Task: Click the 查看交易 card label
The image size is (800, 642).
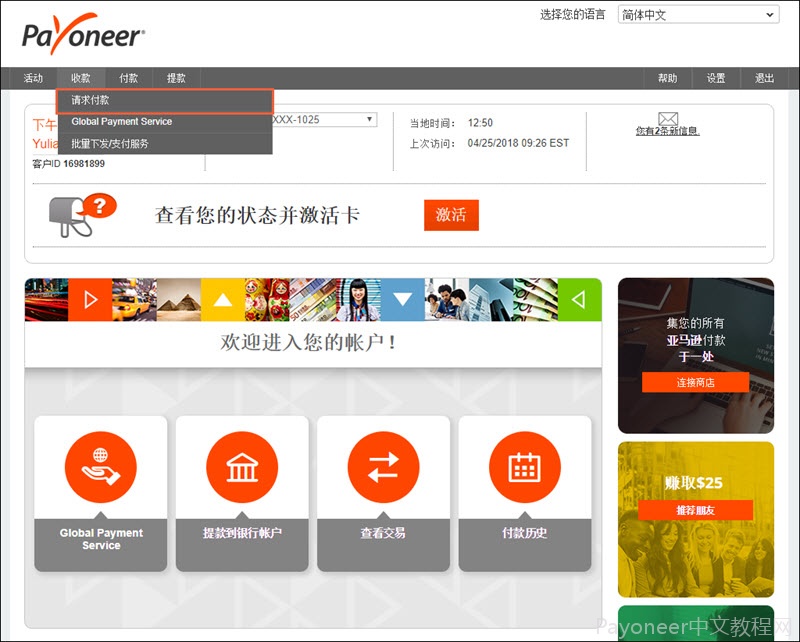Action: (x=383, y=533)
